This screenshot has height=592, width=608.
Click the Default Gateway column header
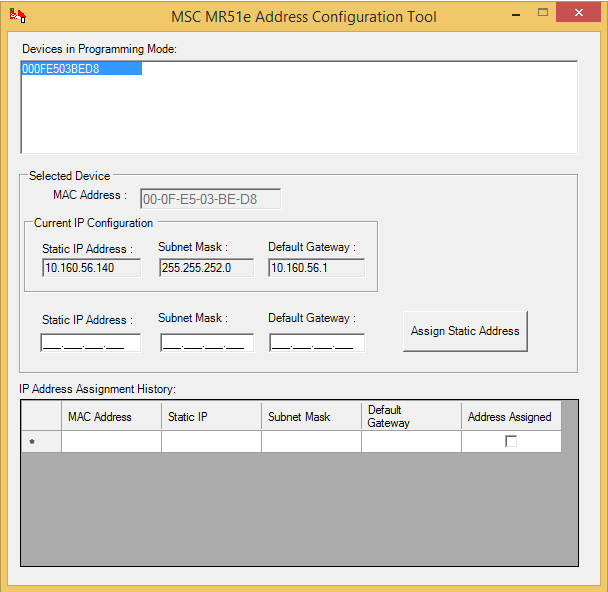(411, 416)
